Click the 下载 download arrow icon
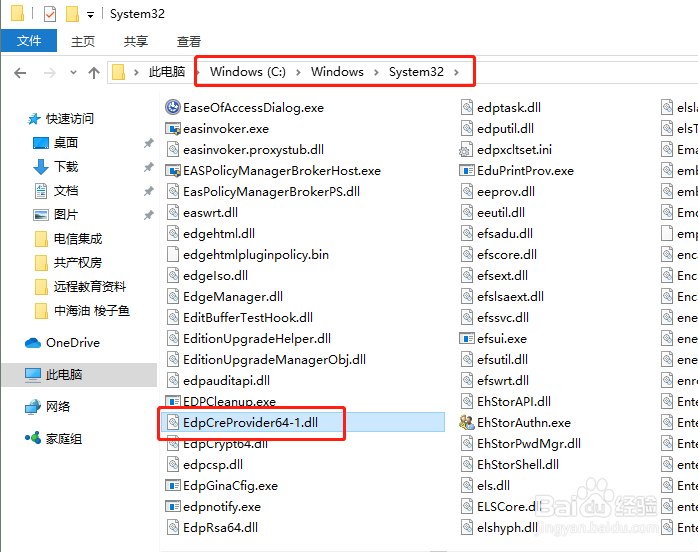The width and height of the screenshot is (698, 552). coord(41,167)
